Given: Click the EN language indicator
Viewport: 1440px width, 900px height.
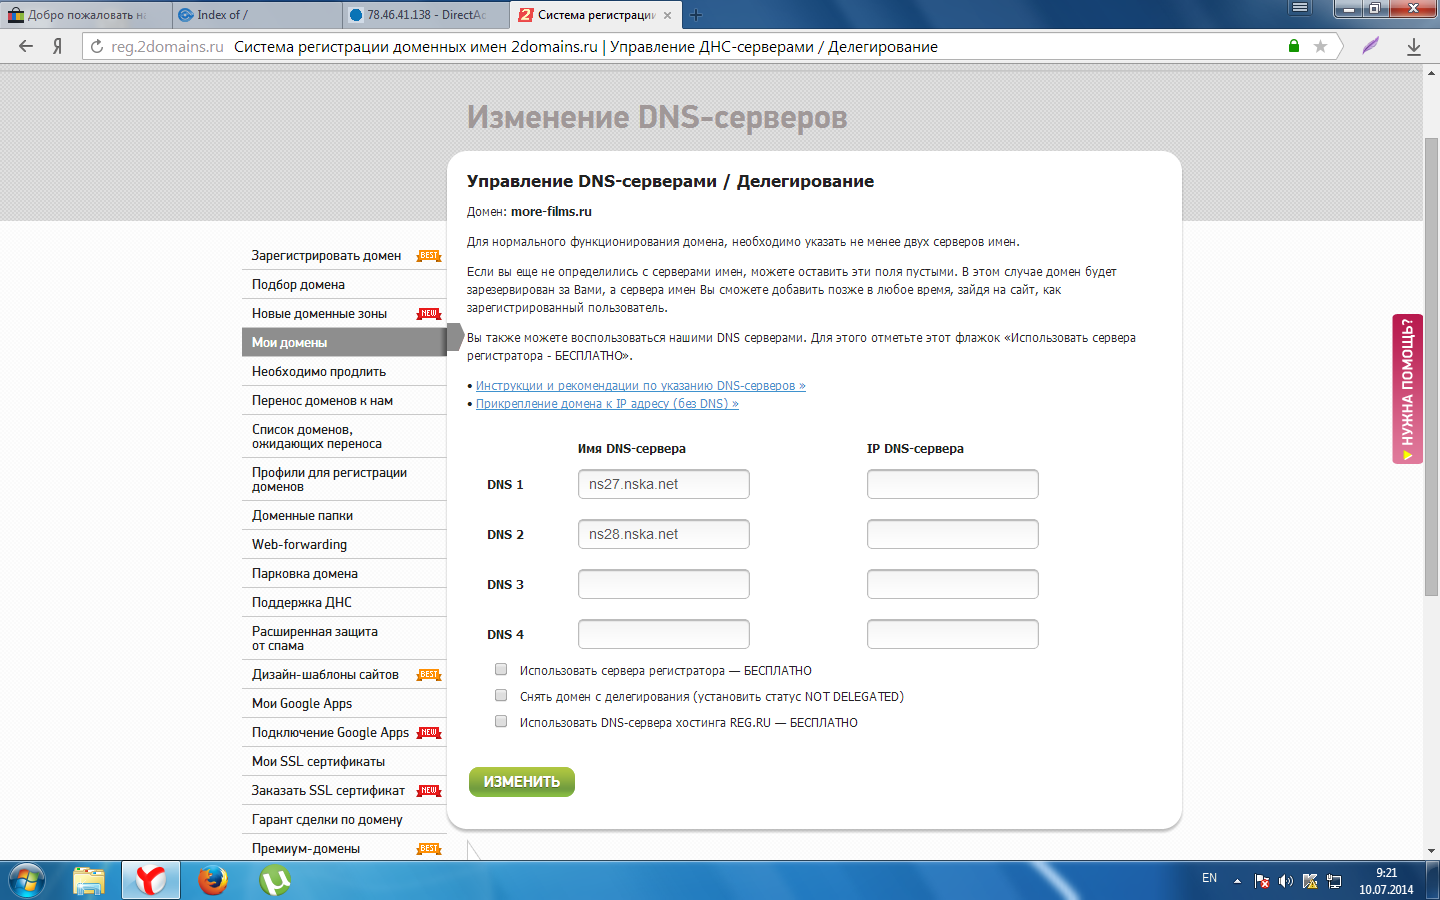Looking at the screenshot, I should [1209, 878].
